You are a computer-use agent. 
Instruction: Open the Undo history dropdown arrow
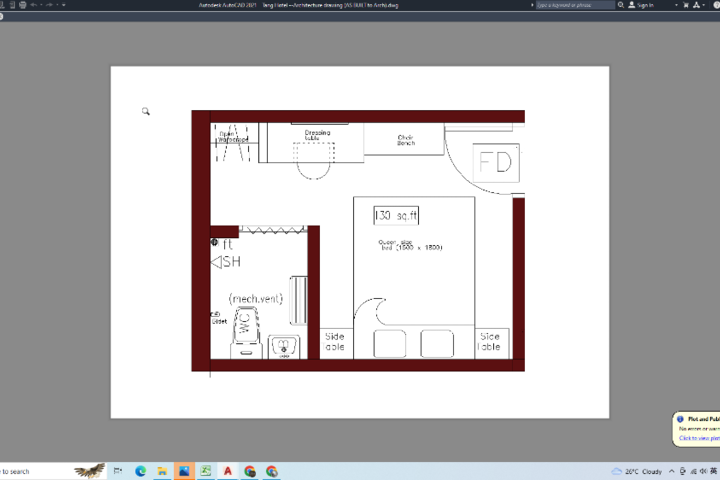tap(41, 5)
